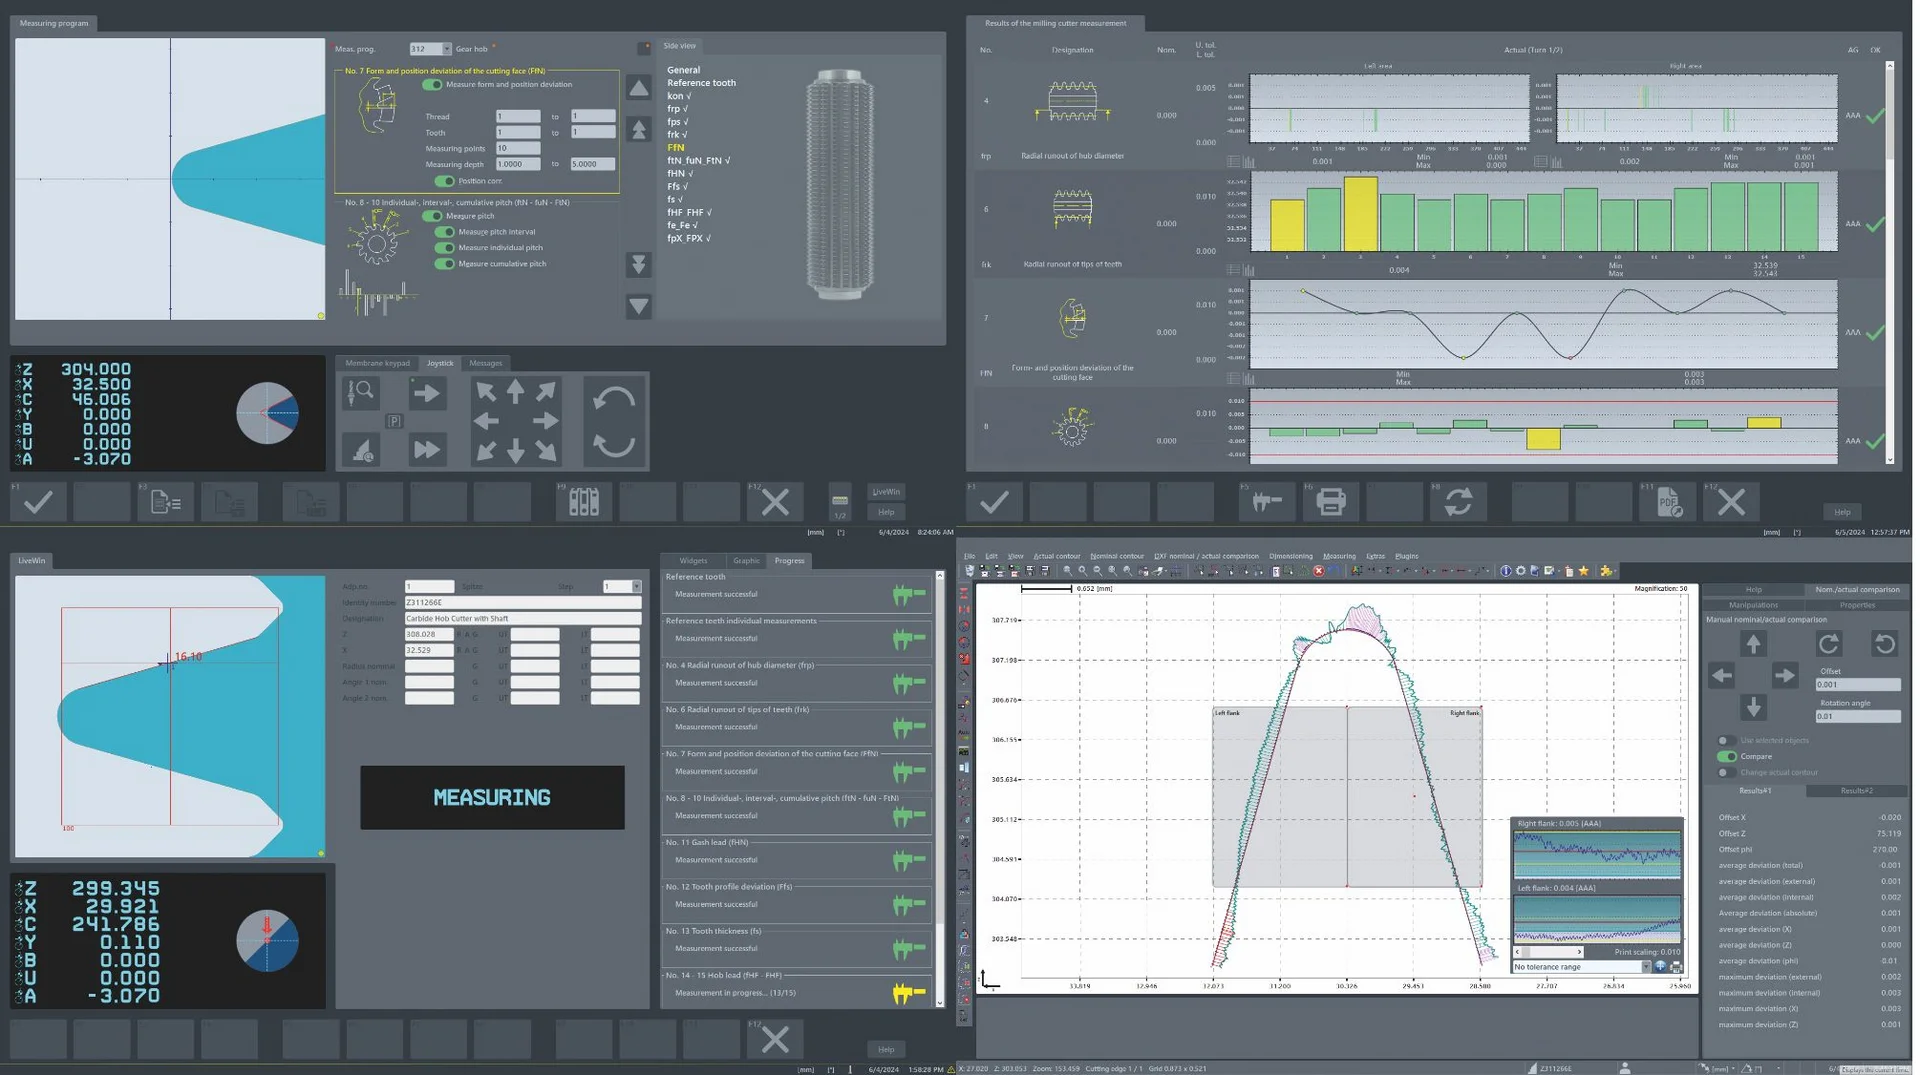Toggle Measure form and position deviation
1920x1075 pixels.
432,85
